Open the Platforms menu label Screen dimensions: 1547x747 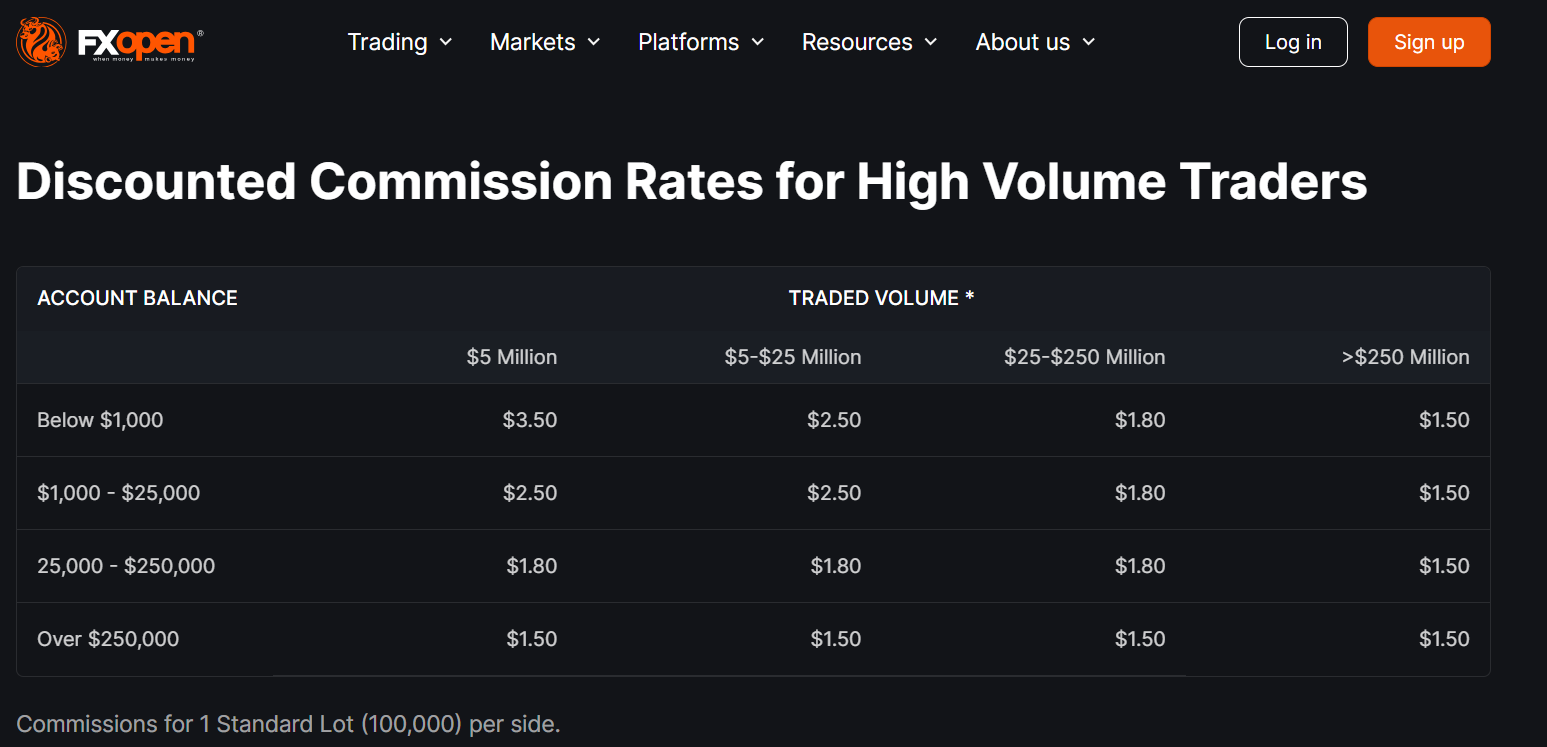coord(688,42)
